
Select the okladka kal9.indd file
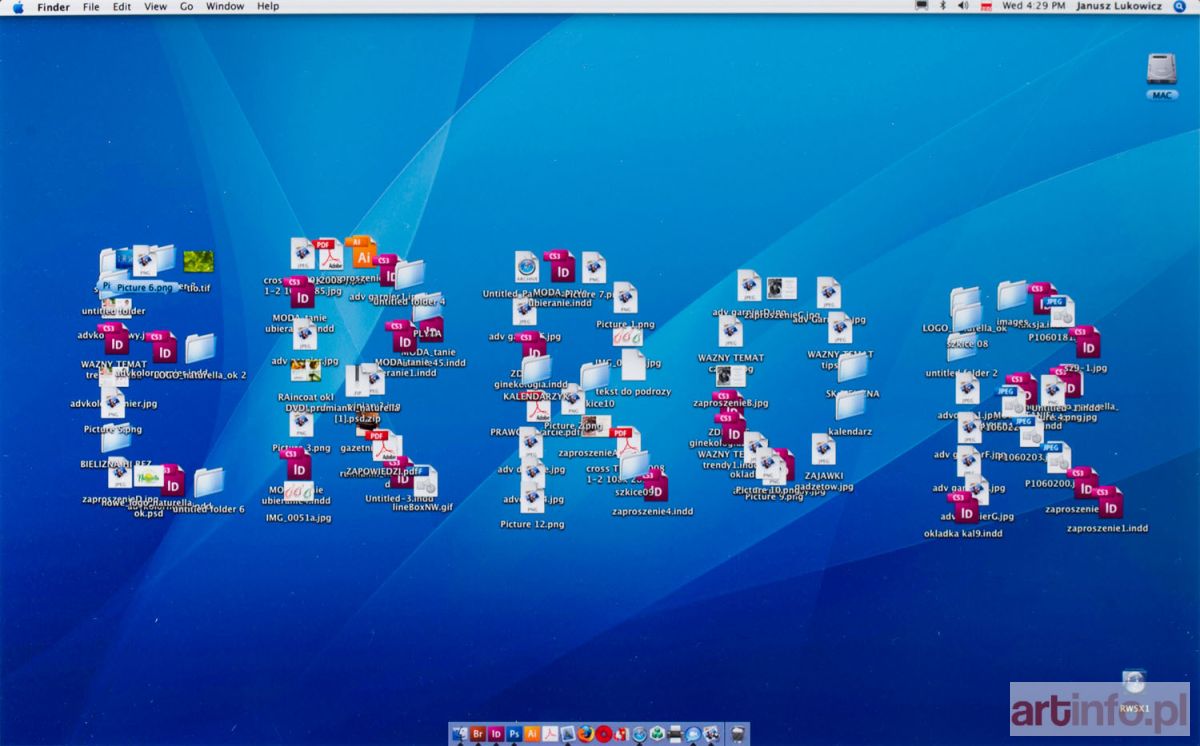tap(964, 508)
